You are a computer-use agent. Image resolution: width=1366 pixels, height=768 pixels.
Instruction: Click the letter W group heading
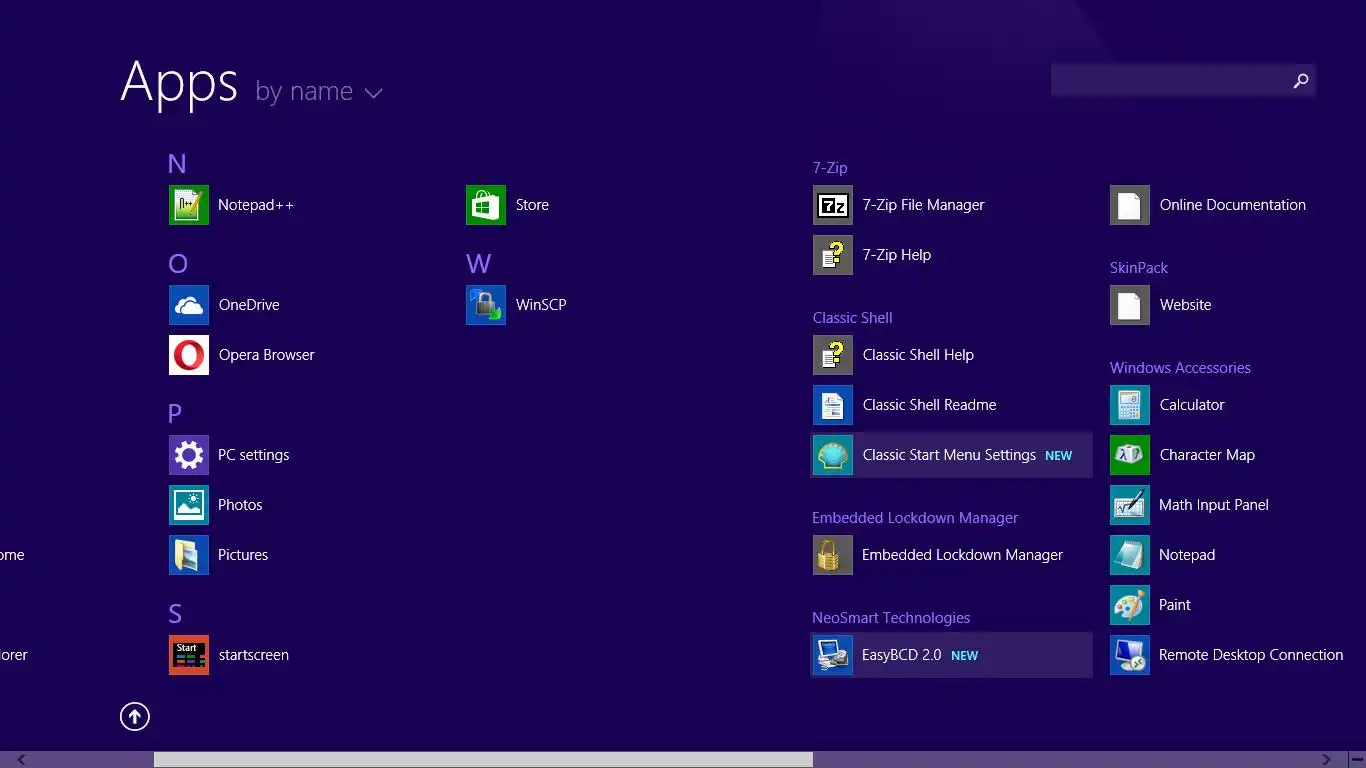479,264
